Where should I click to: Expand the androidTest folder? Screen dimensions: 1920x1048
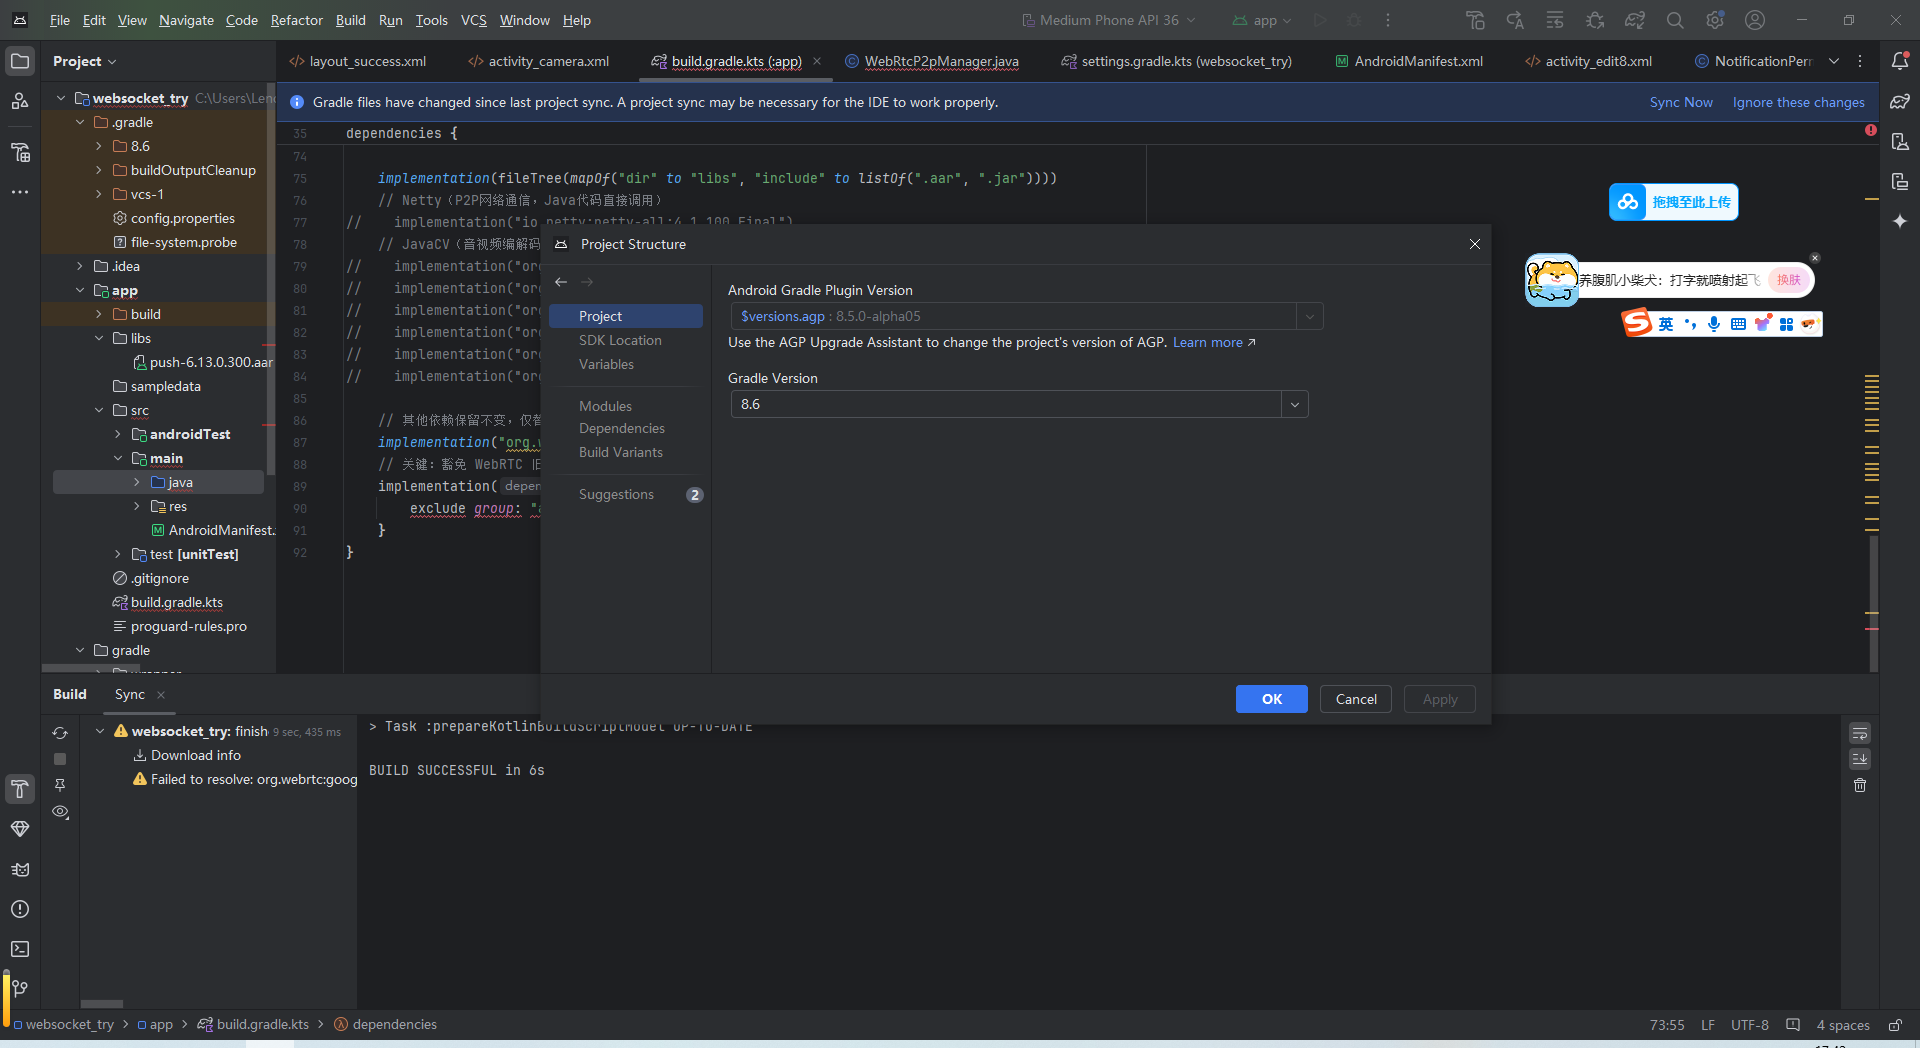point(118,434)
